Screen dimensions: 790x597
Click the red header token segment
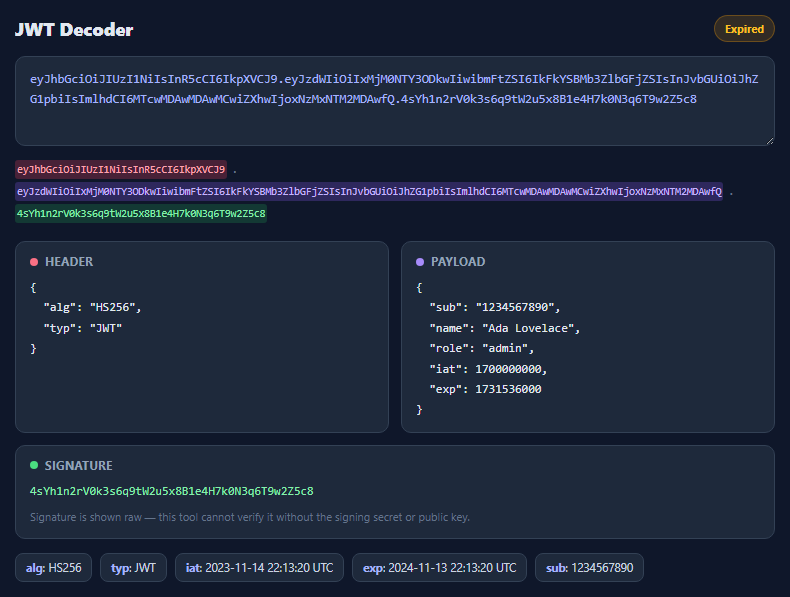121,169
